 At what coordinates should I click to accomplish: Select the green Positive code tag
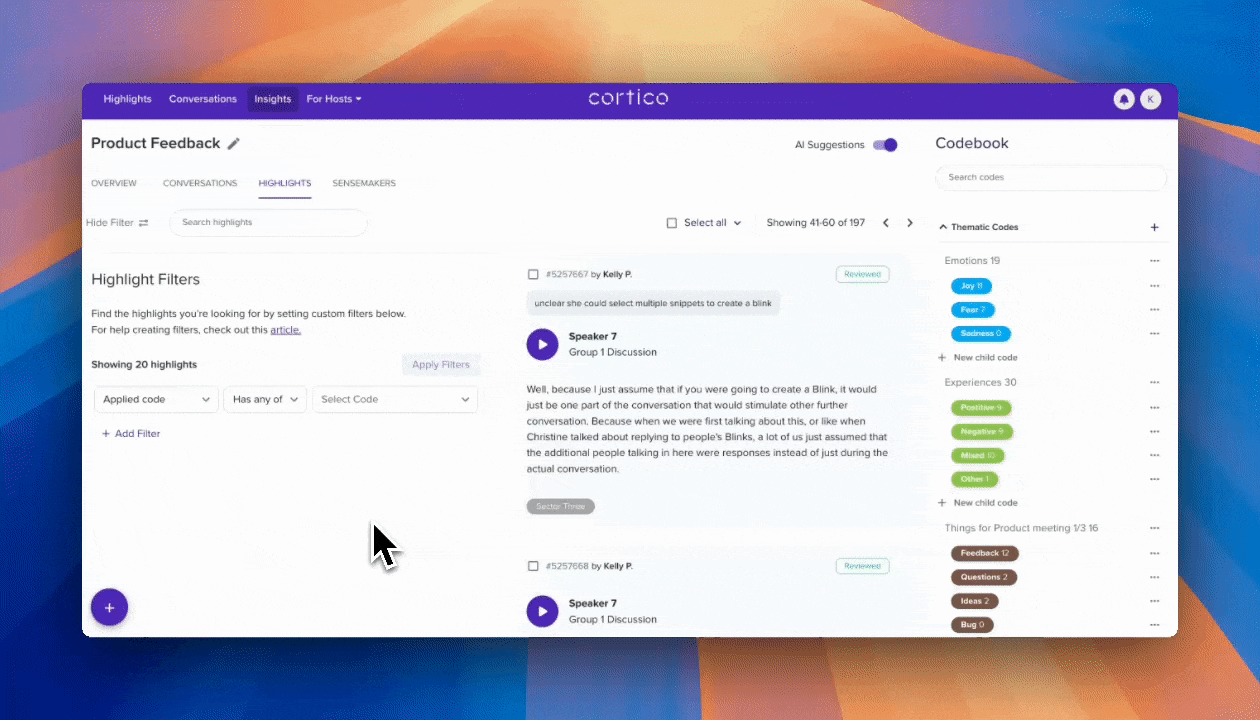click(x=981, y=408)
